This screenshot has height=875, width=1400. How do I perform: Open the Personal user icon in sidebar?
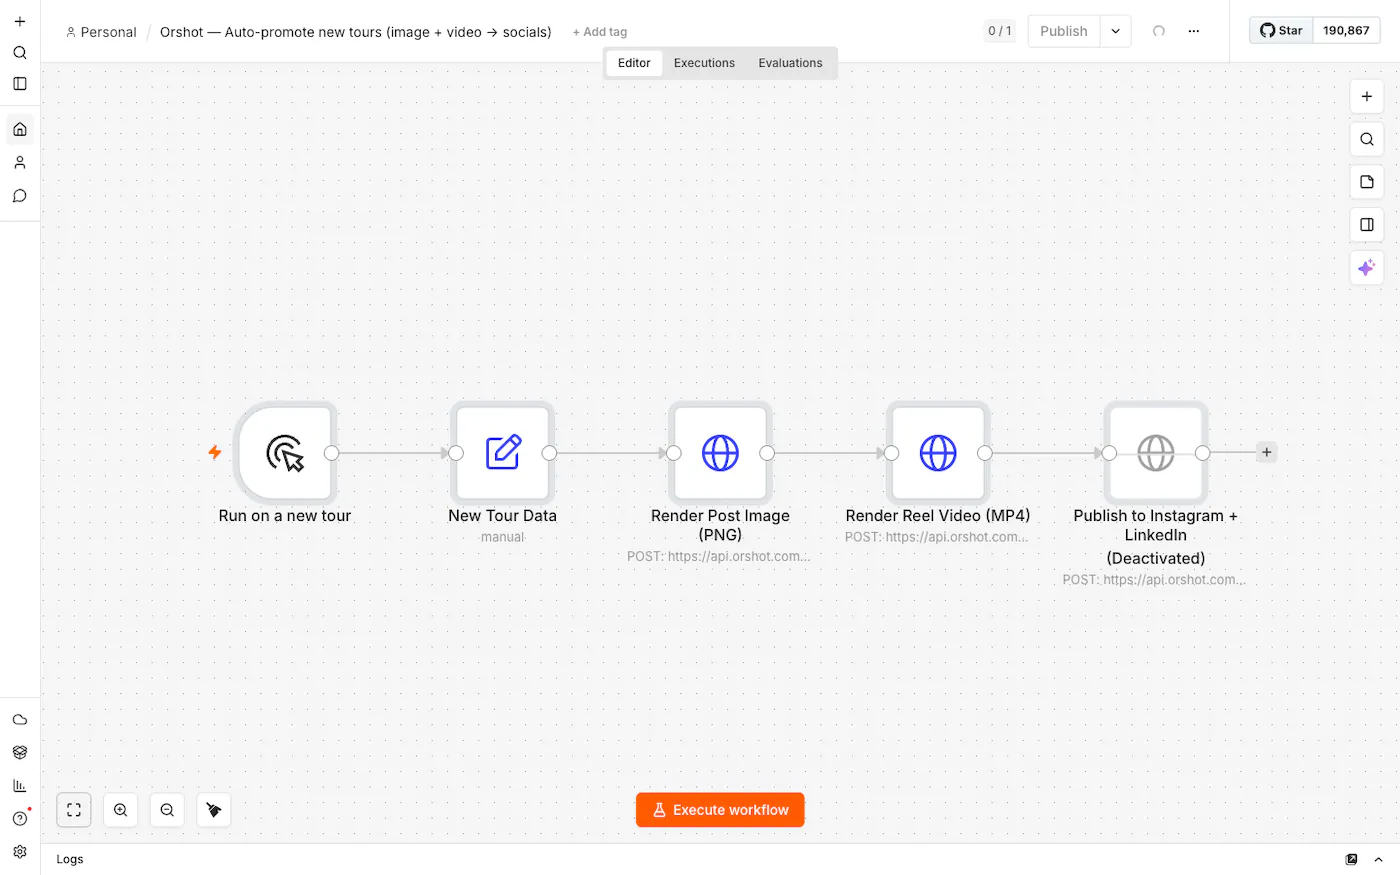tap(20, 162)
